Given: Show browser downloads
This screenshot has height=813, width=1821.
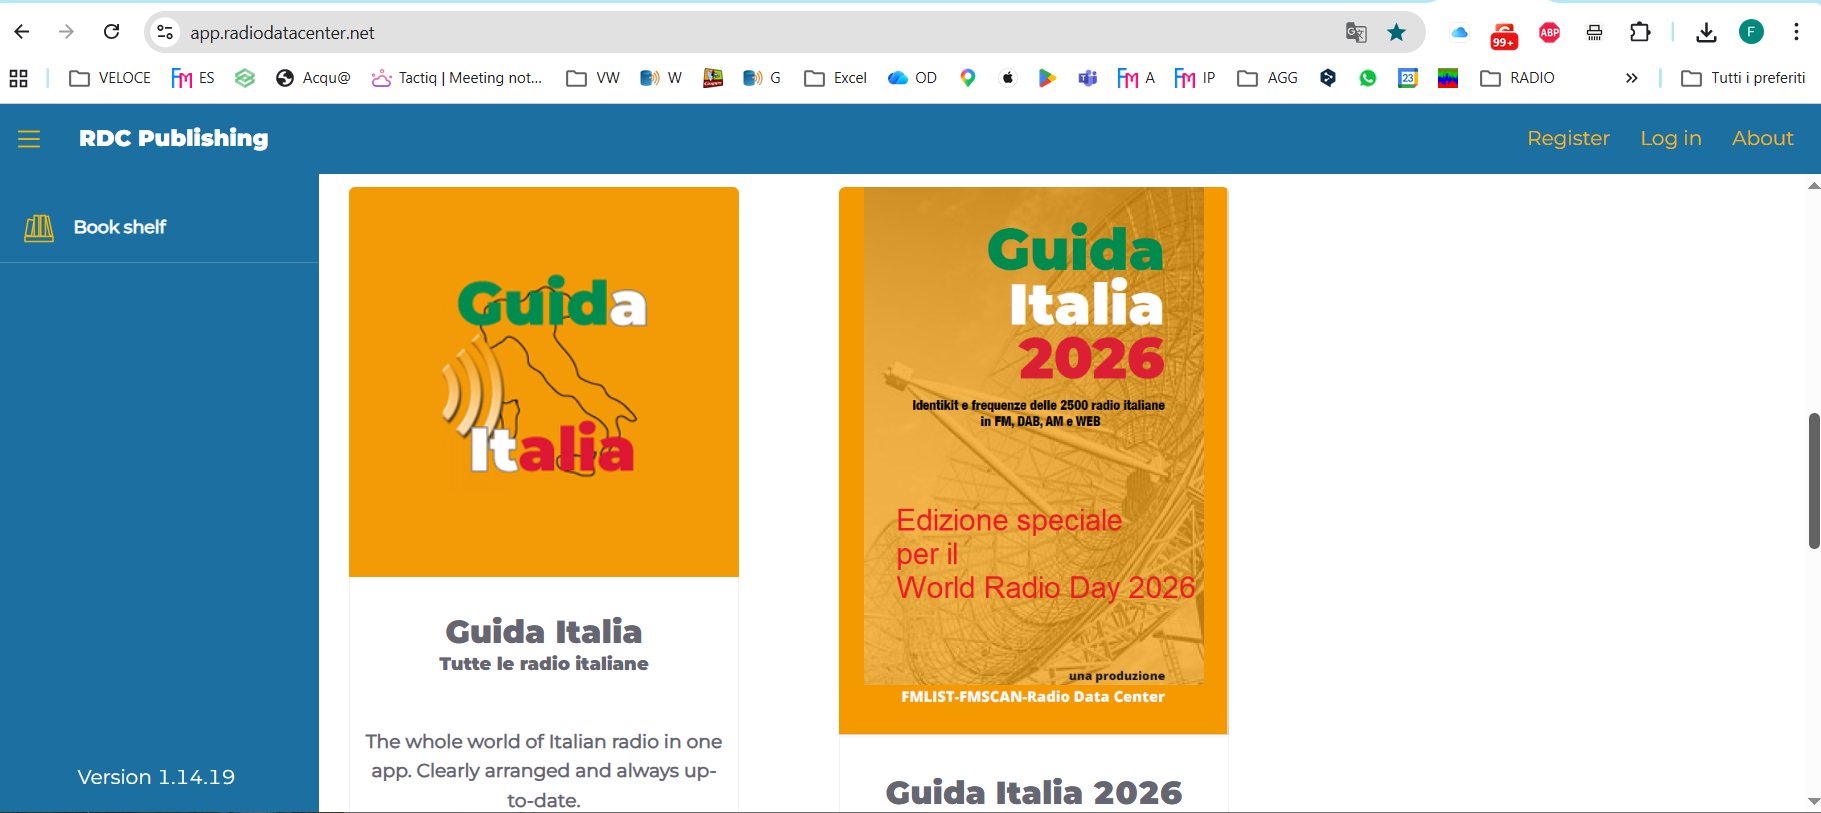Looking at the screenshot, I should point(1706,32).
